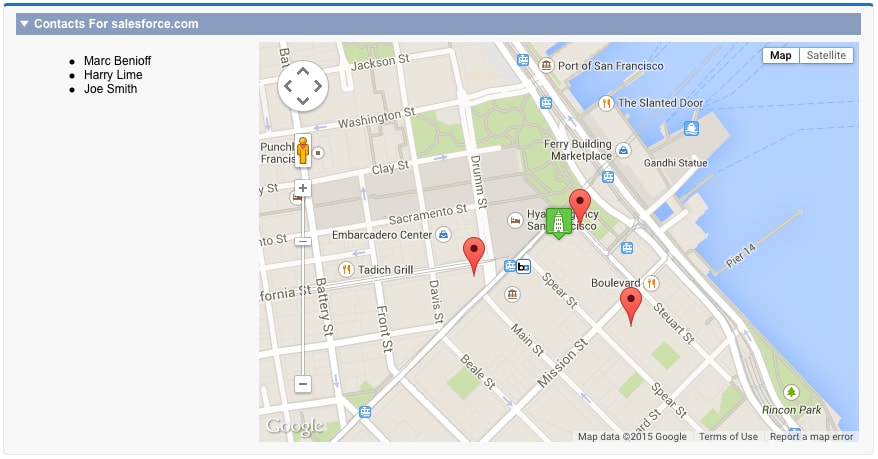878x459 pixels.
Task: Click the Gandhi Statue map label
Action: pyautogui.click(x=675, y=163)
